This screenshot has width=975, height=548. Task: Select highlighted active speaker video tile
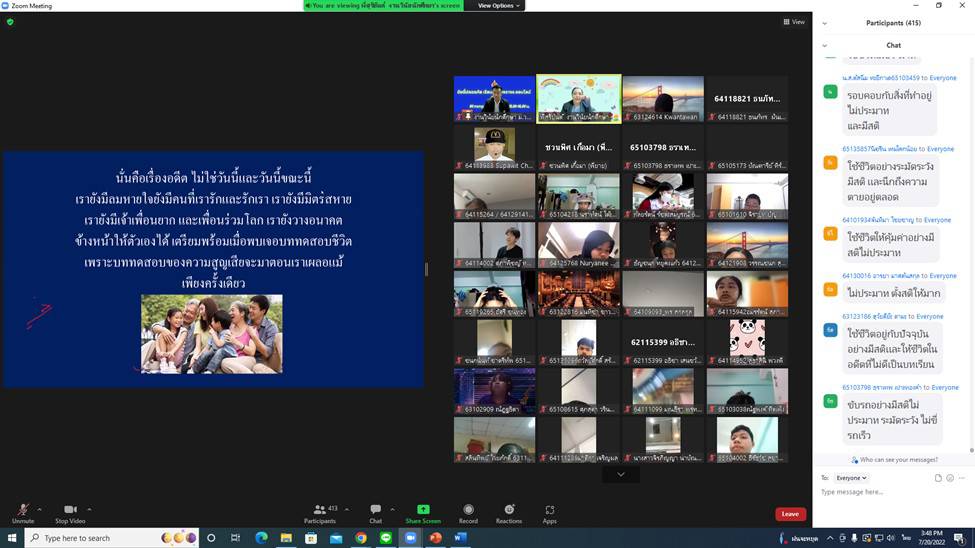point(578,99)
